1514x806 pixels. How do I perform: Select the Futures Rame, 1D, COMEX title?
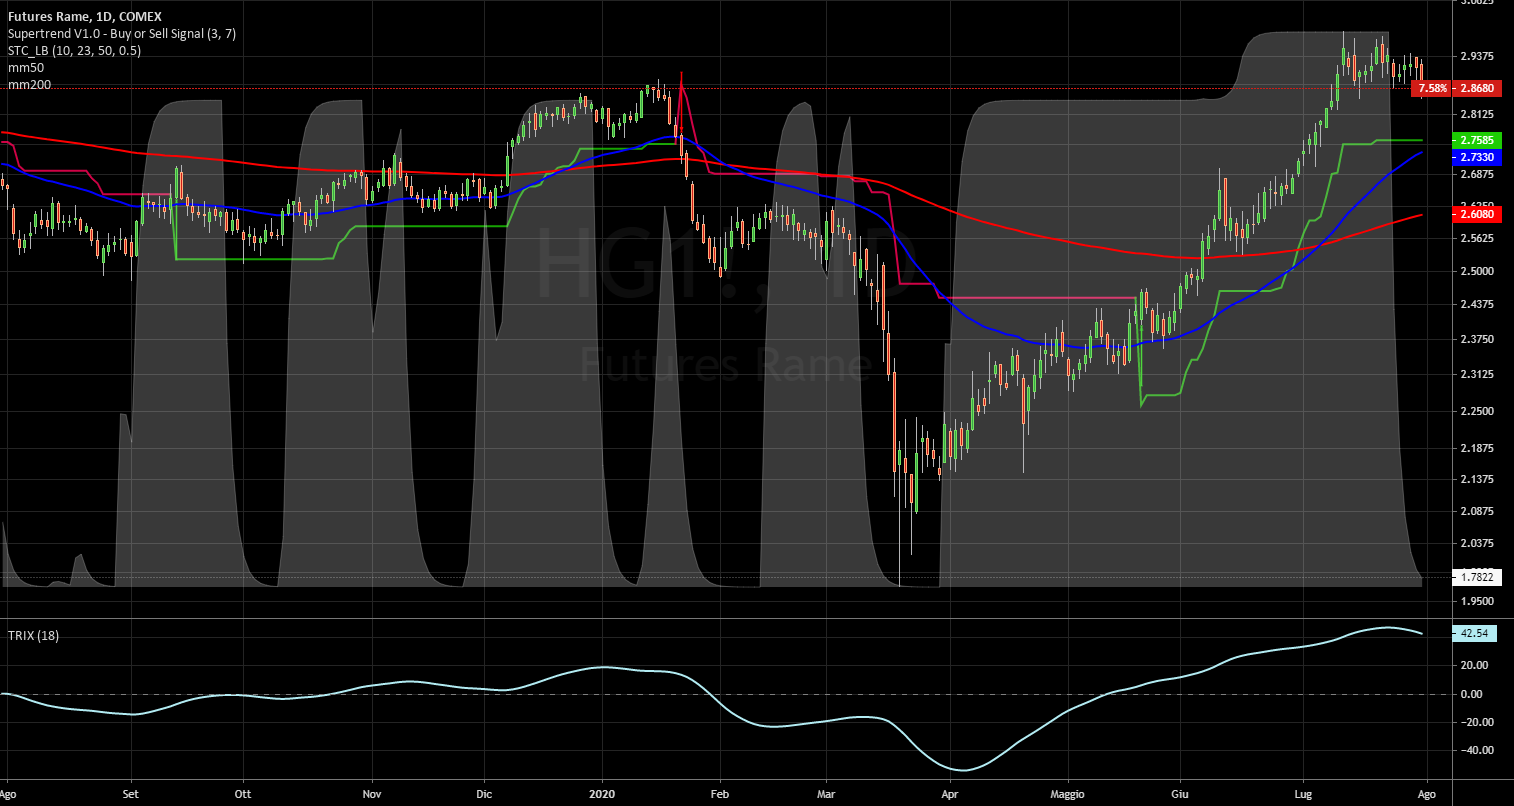click(85, 17)
